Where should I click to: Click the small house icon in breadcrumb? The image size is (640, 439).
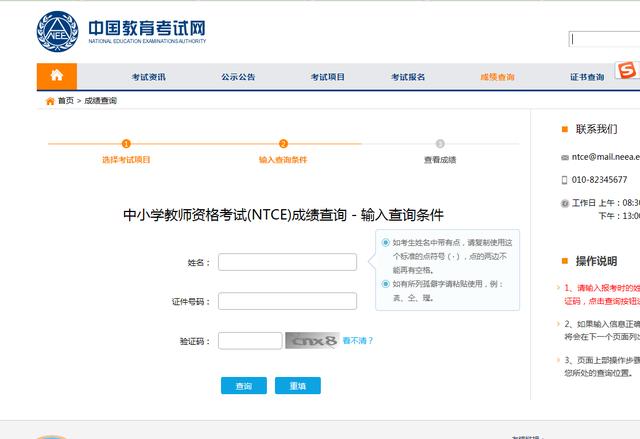click(x=50, y=101)
